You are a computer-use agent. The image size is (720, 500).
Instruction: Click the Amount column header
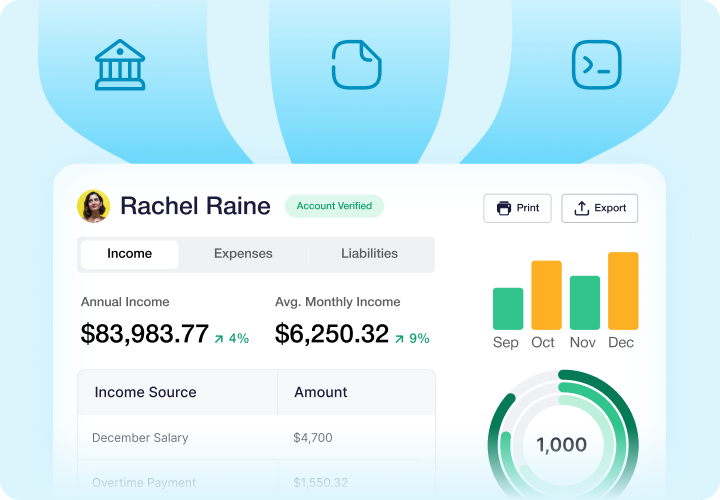point(321,392)
